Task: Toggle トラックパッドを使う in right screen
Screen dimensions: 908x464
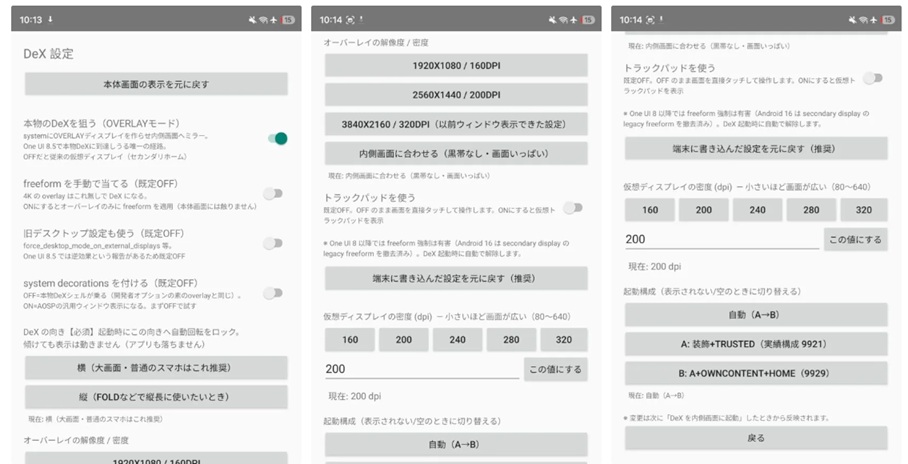Action: click(x=873, y=78)
